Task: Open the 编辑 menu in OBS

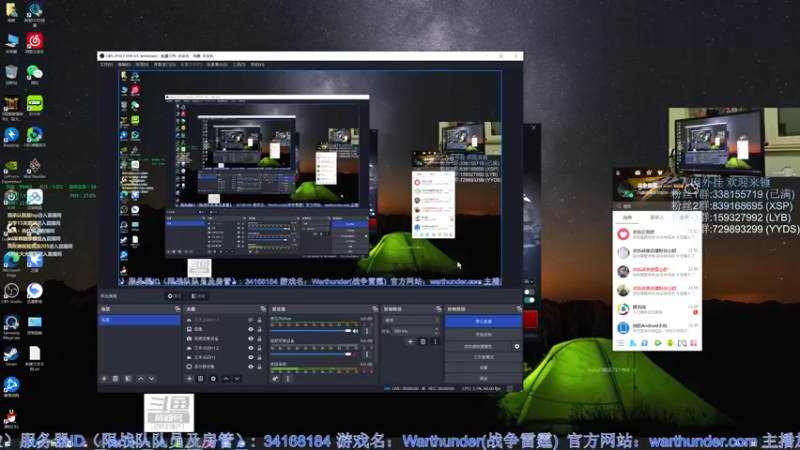Action: pos(123,65)
